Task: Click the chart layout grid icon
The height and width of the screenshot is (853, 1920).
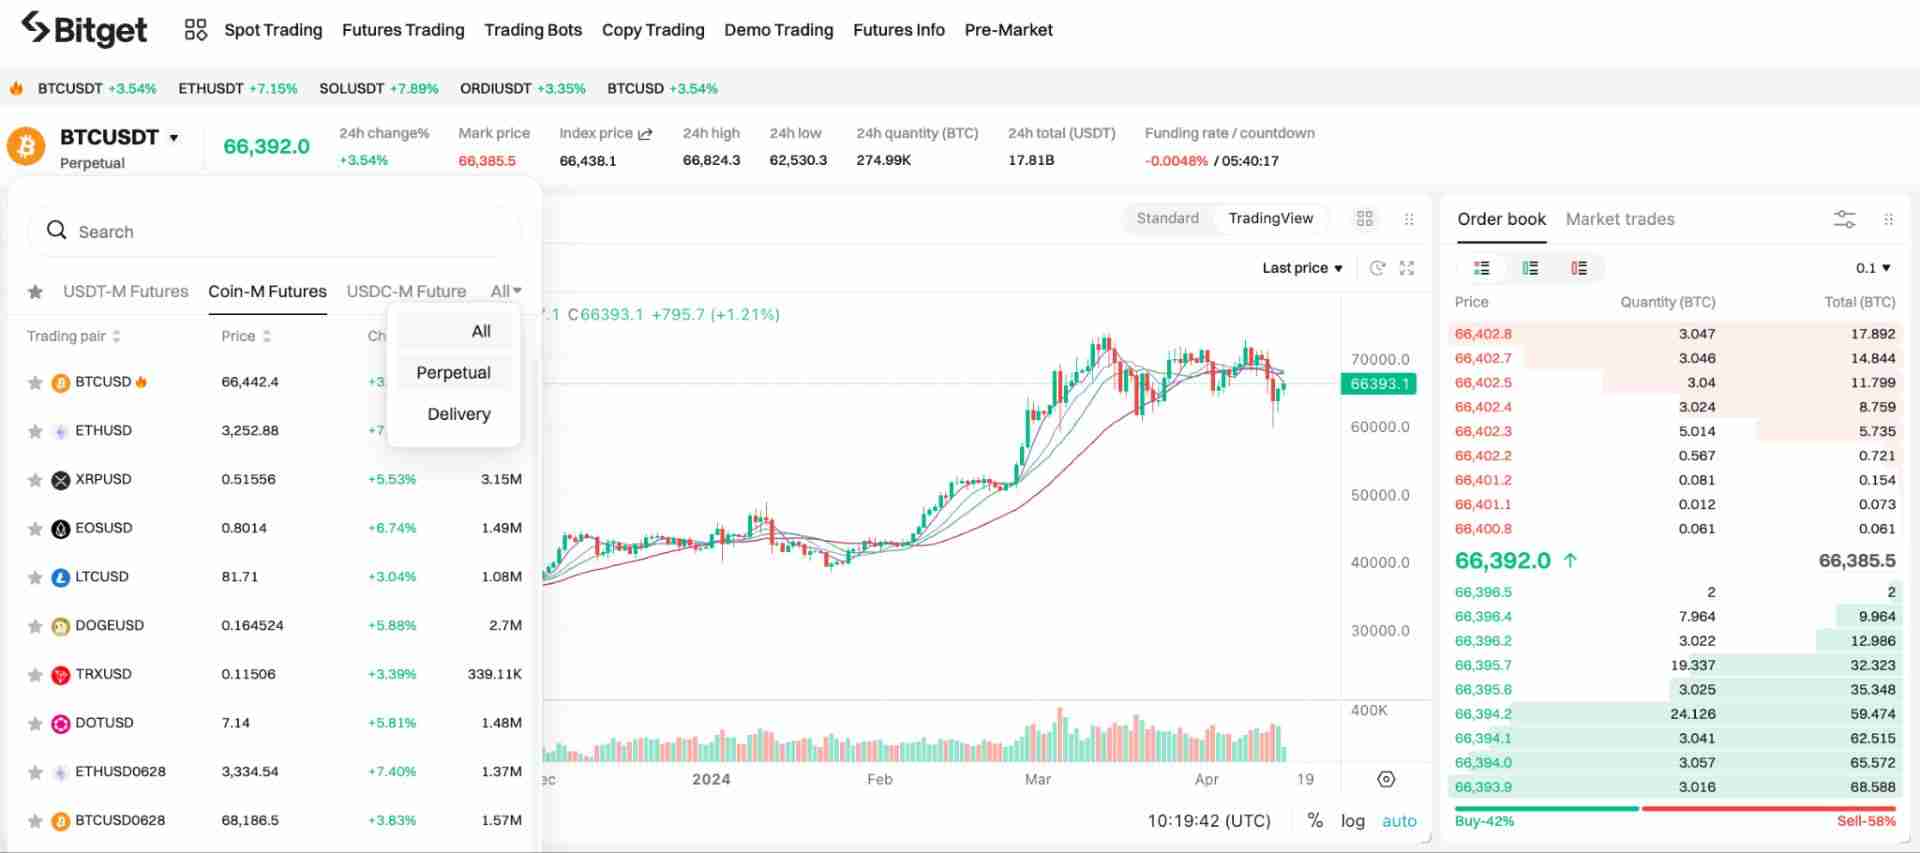Action: pos(1364,219)
